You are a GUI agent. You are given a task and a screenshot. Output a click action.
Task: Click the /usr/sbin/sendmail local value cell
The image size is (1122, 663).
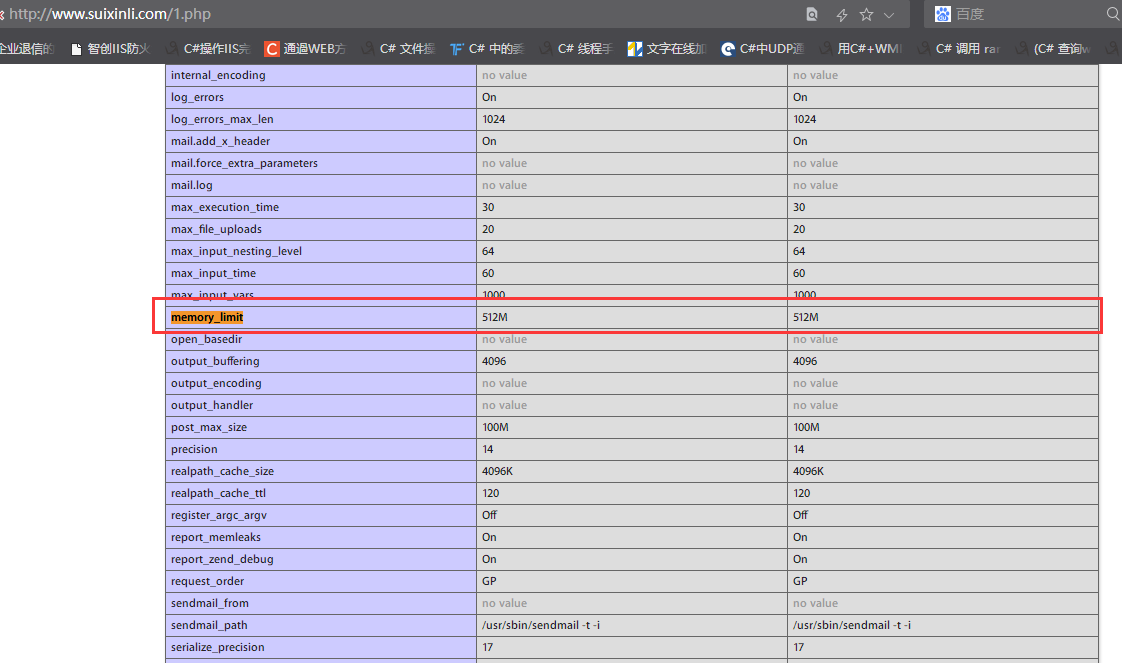pyautogui.click(x=540, y=625)
